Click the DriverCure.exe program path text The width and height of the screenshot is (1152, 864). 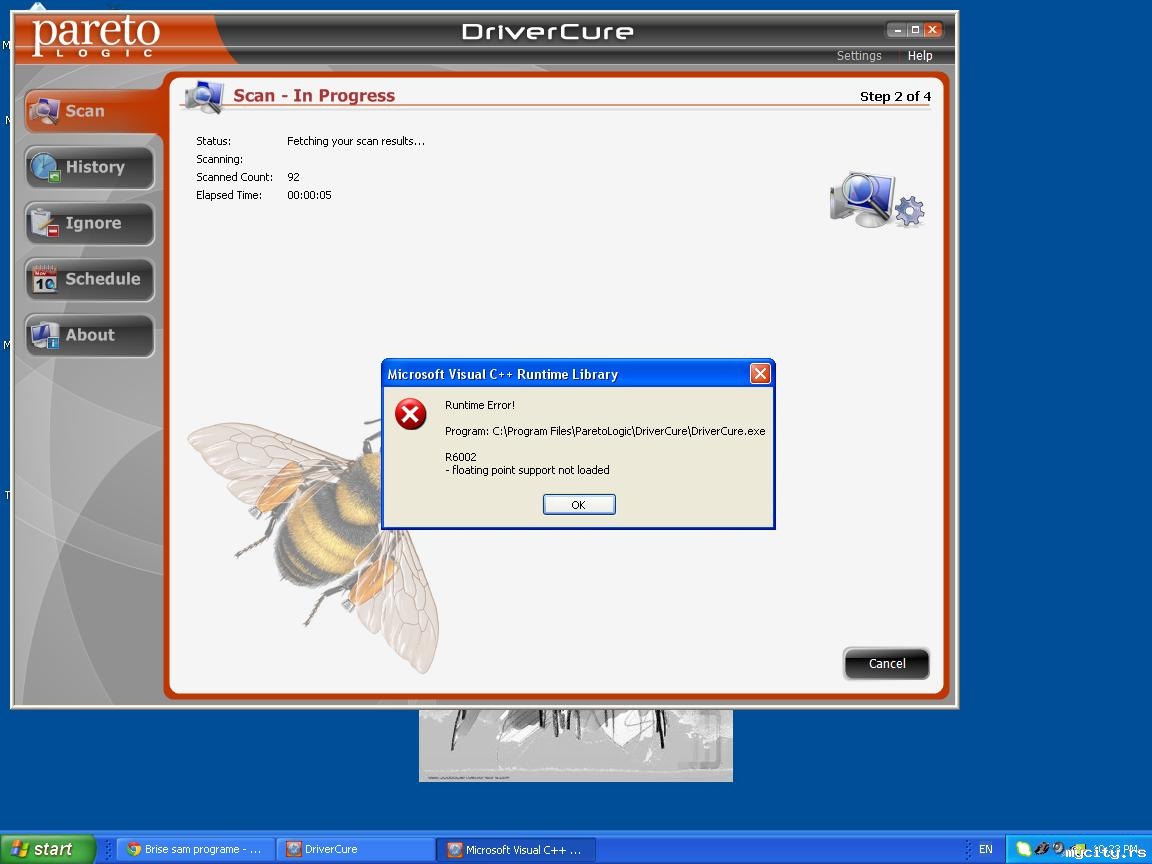(x=605, y=431)
